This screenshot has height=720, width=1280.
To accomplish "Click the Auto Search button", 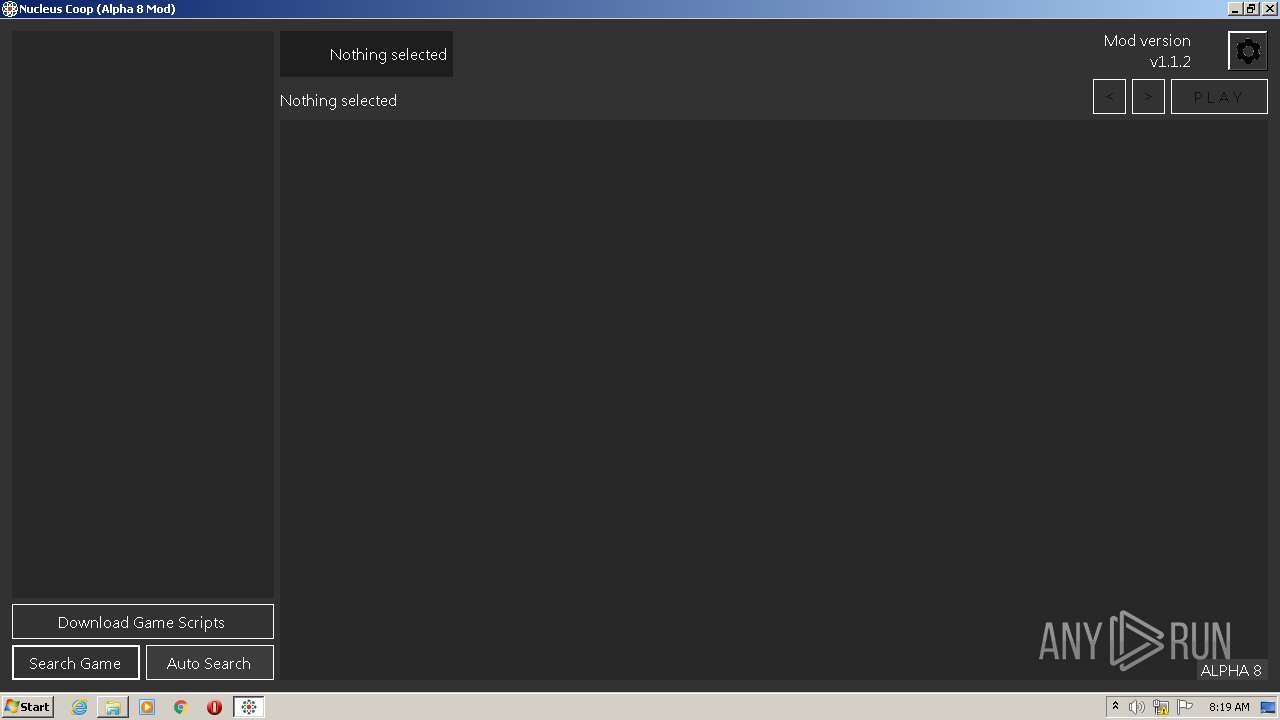I will (x=209, y=662).
